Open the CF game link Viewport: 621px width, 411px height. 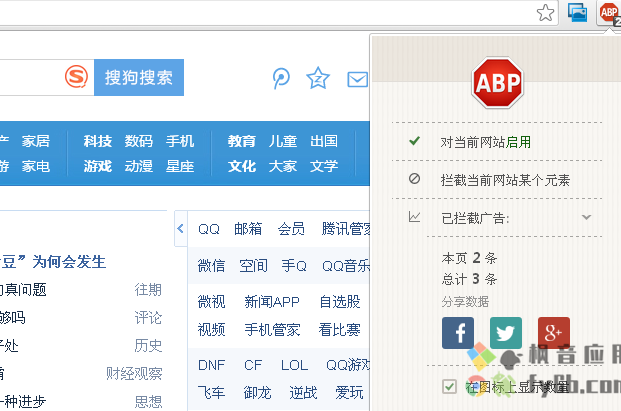(x=253, y=365)
